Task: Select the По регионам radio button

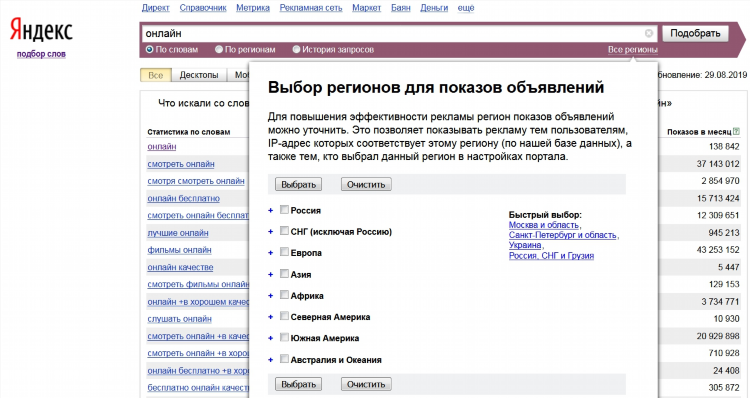Action: (219, 49)
